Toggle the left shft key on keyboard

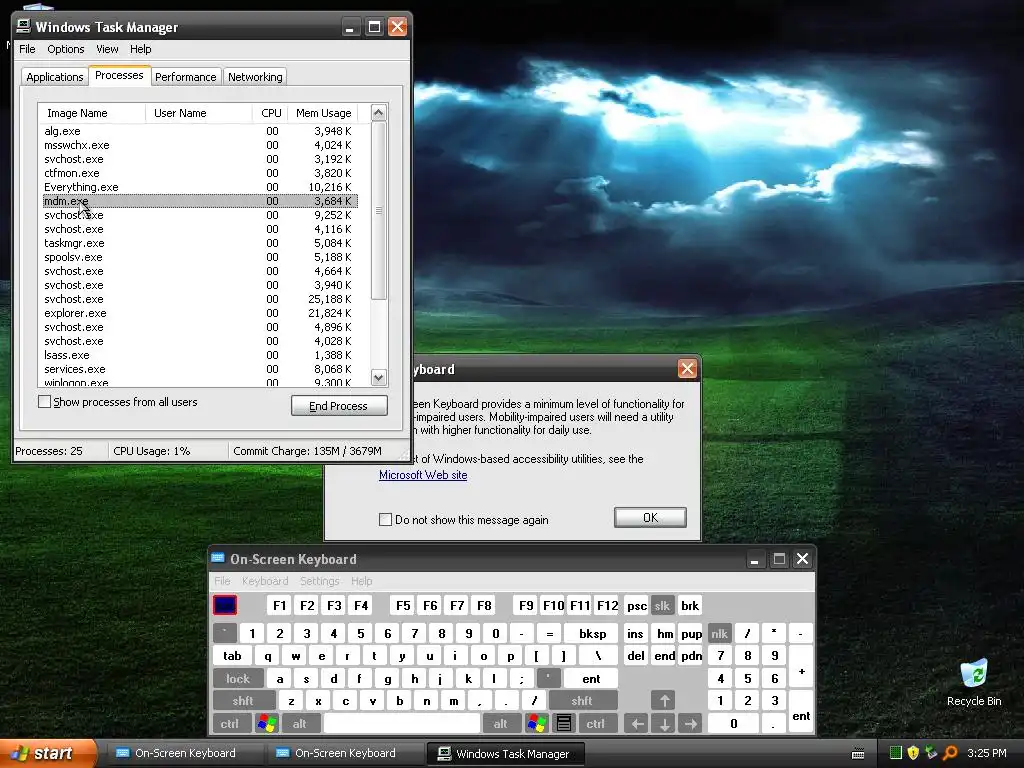click(243, 701)
